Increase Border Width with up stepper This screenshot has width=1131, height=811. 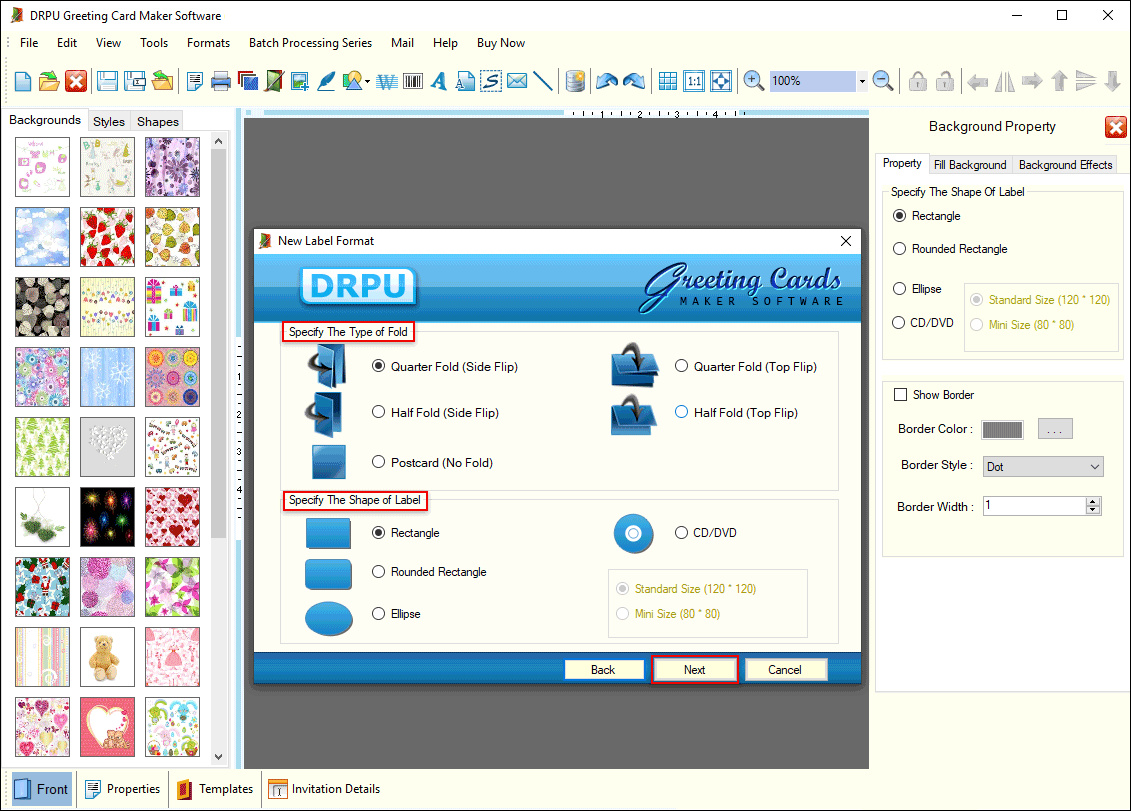[x=1093, y=501]
